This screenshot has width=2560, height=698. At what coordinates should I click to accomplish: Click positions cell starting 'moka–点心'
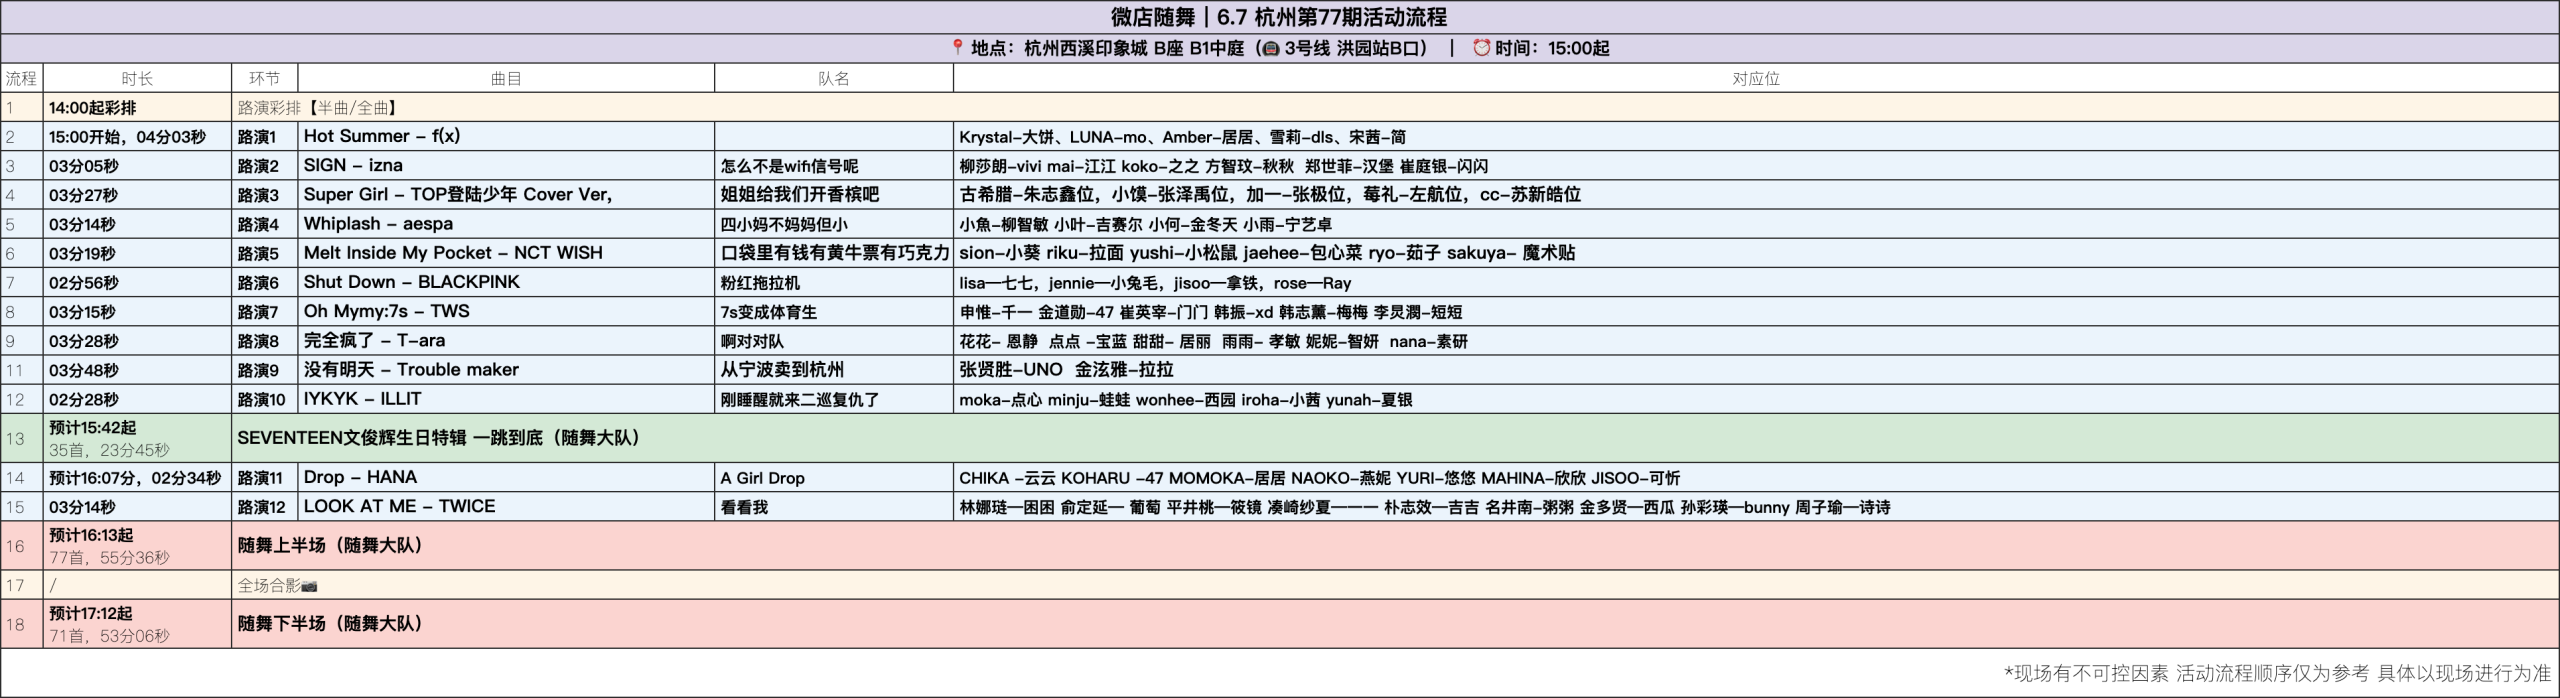[1756, 398]
